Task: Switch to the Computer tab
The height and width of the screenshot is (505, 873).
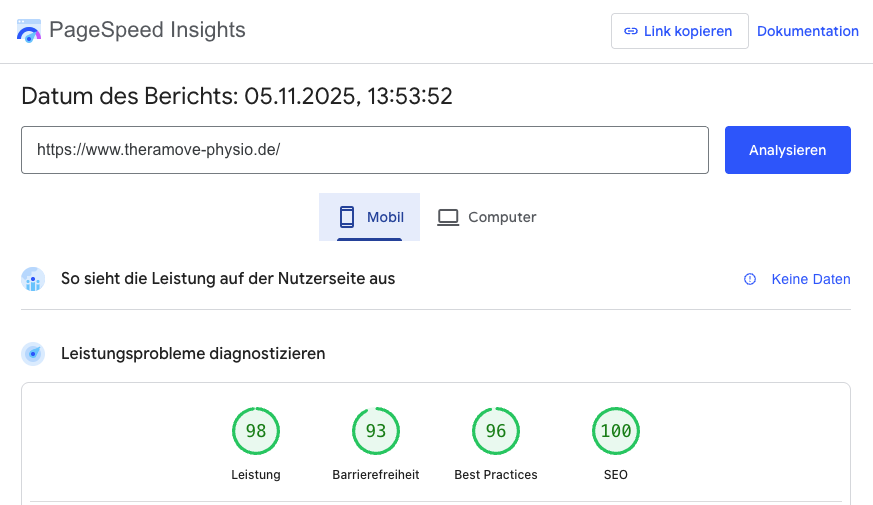Action: (x=487, y=217)
